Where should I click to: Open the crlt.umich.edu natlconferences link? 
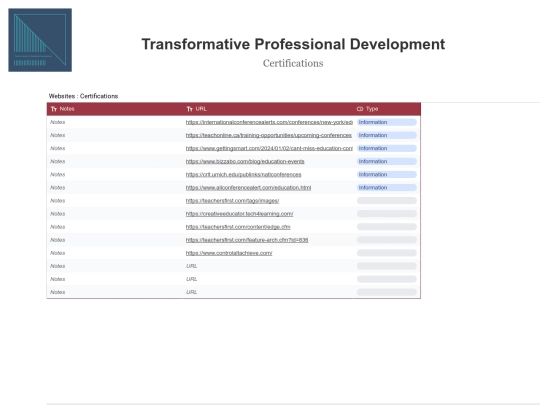(x=243, y=175)
